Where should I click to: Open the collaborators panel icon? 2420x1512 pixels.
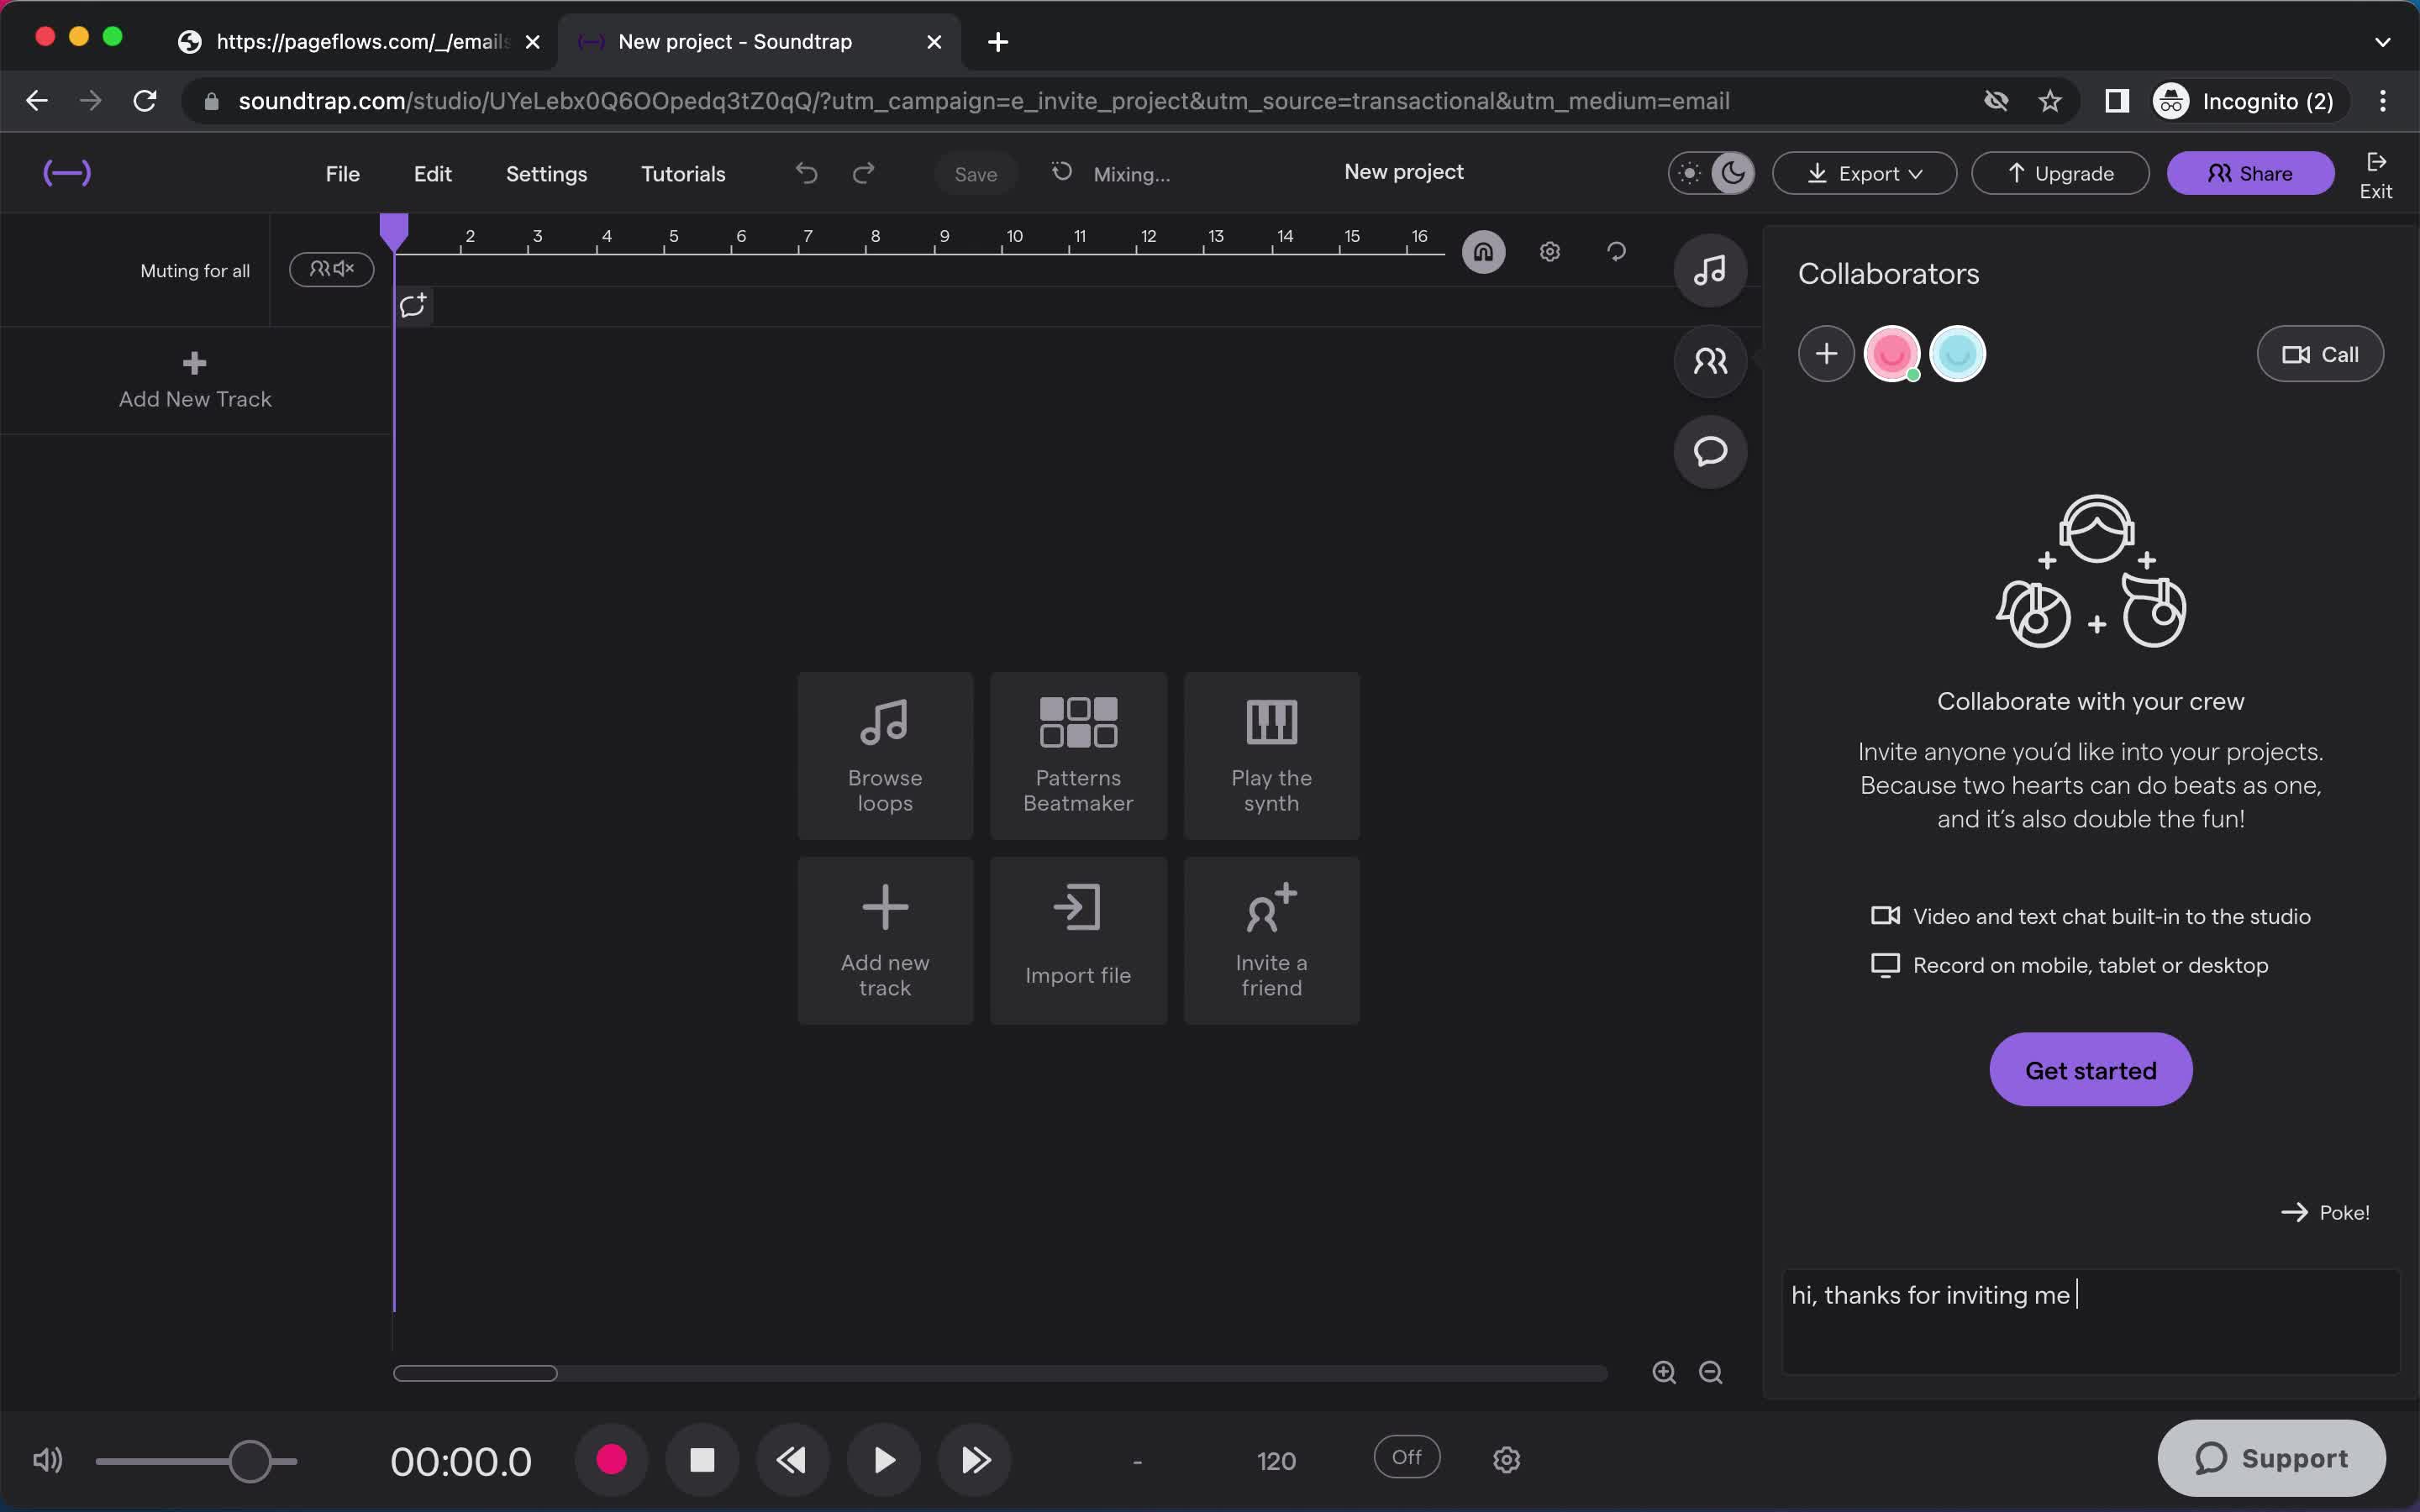point(1711,360)
